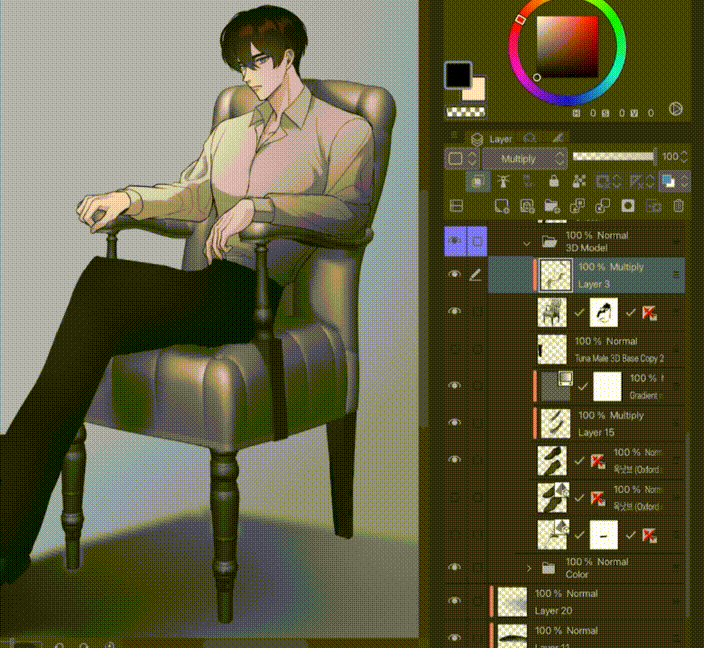Viewport: 704px width, 648px height.
Task: Click Layer 3 thumbnail
Action: 555,275
